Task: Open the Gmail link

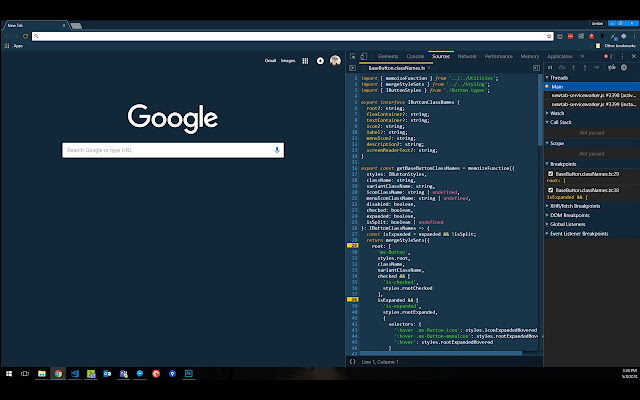Action: click(x=270, y=61)
